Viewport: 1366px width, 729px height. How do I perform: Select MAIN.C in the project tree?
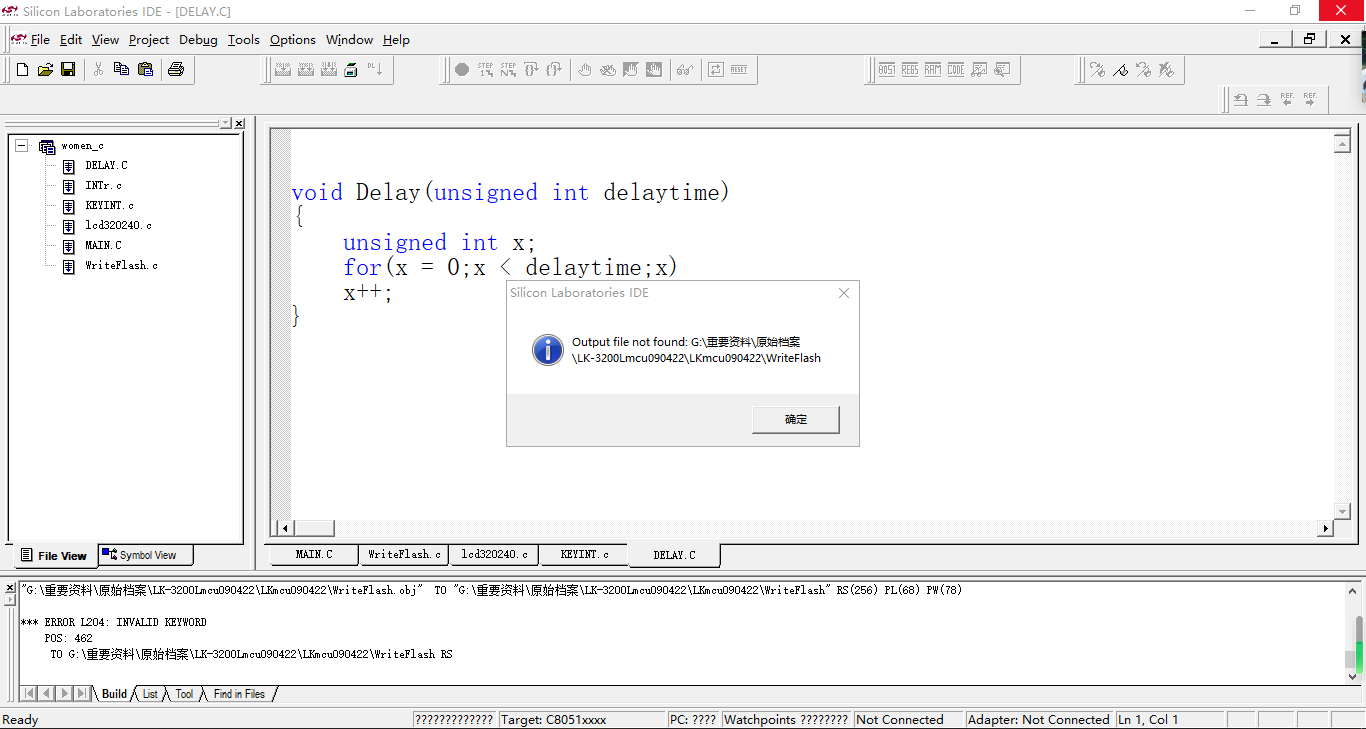[x=103, y=245]
